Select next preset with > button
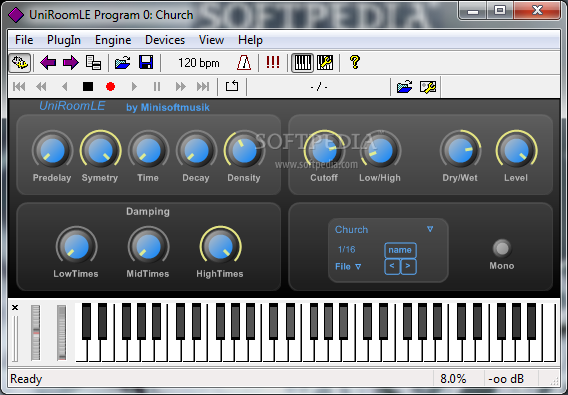The width and height of the screenshot is (568, 395). 408,266
